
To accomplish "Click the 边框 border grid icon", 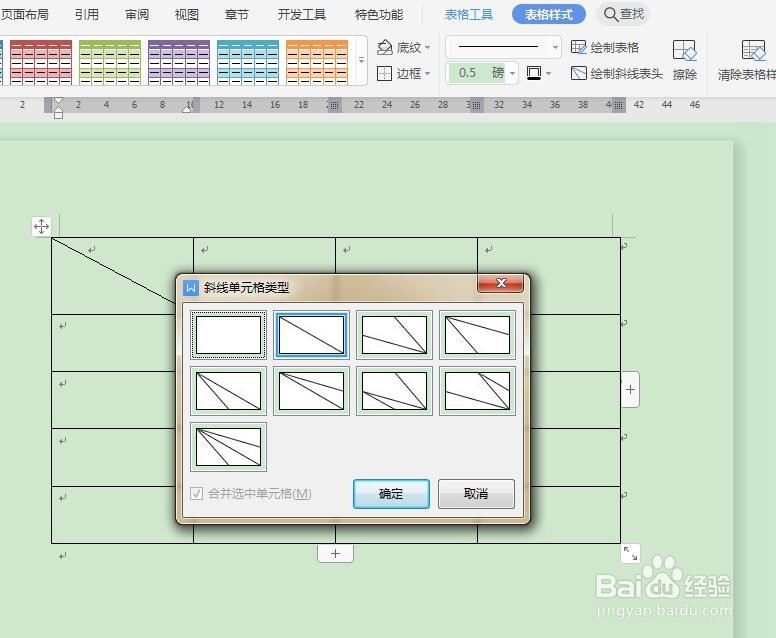I will tap(384, 74).
